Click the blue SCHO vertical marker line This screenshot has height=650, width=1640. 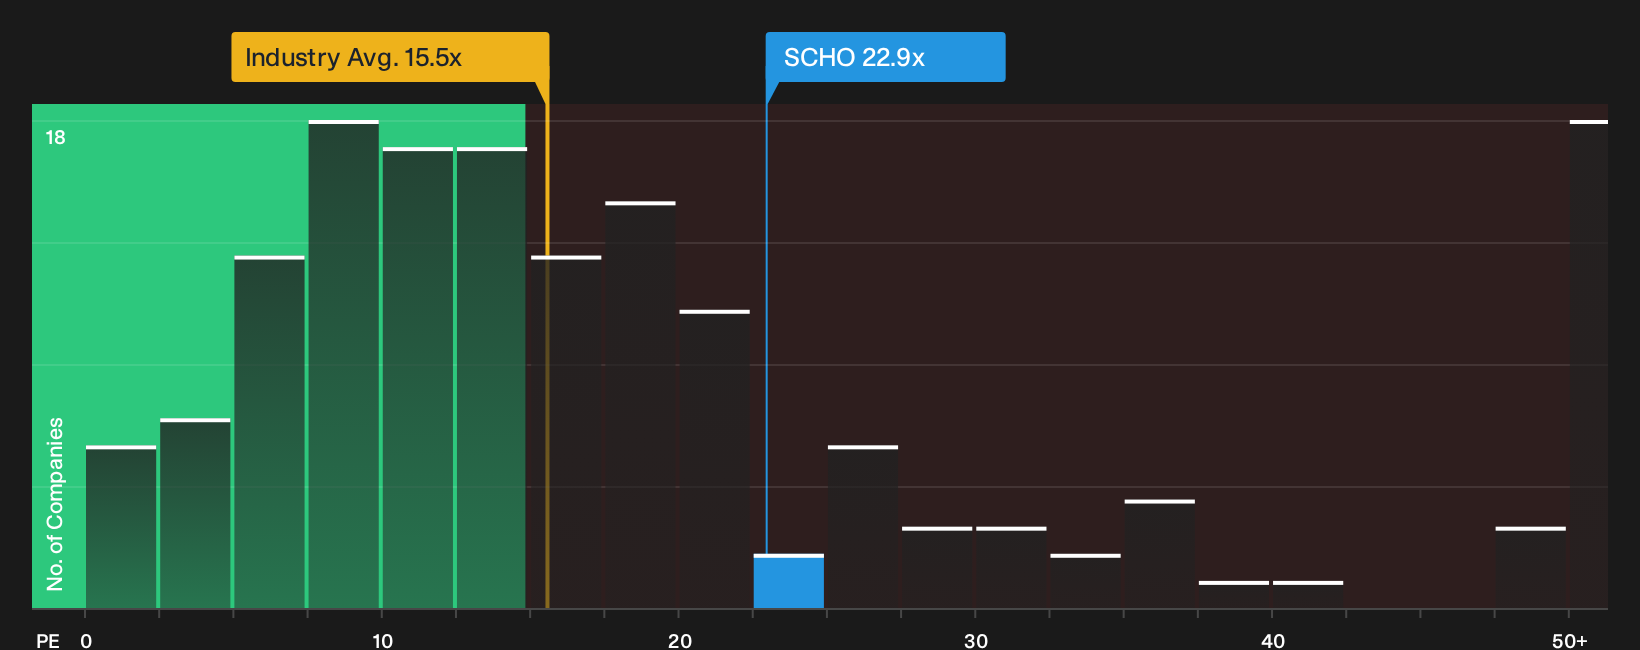click(766, 330)
